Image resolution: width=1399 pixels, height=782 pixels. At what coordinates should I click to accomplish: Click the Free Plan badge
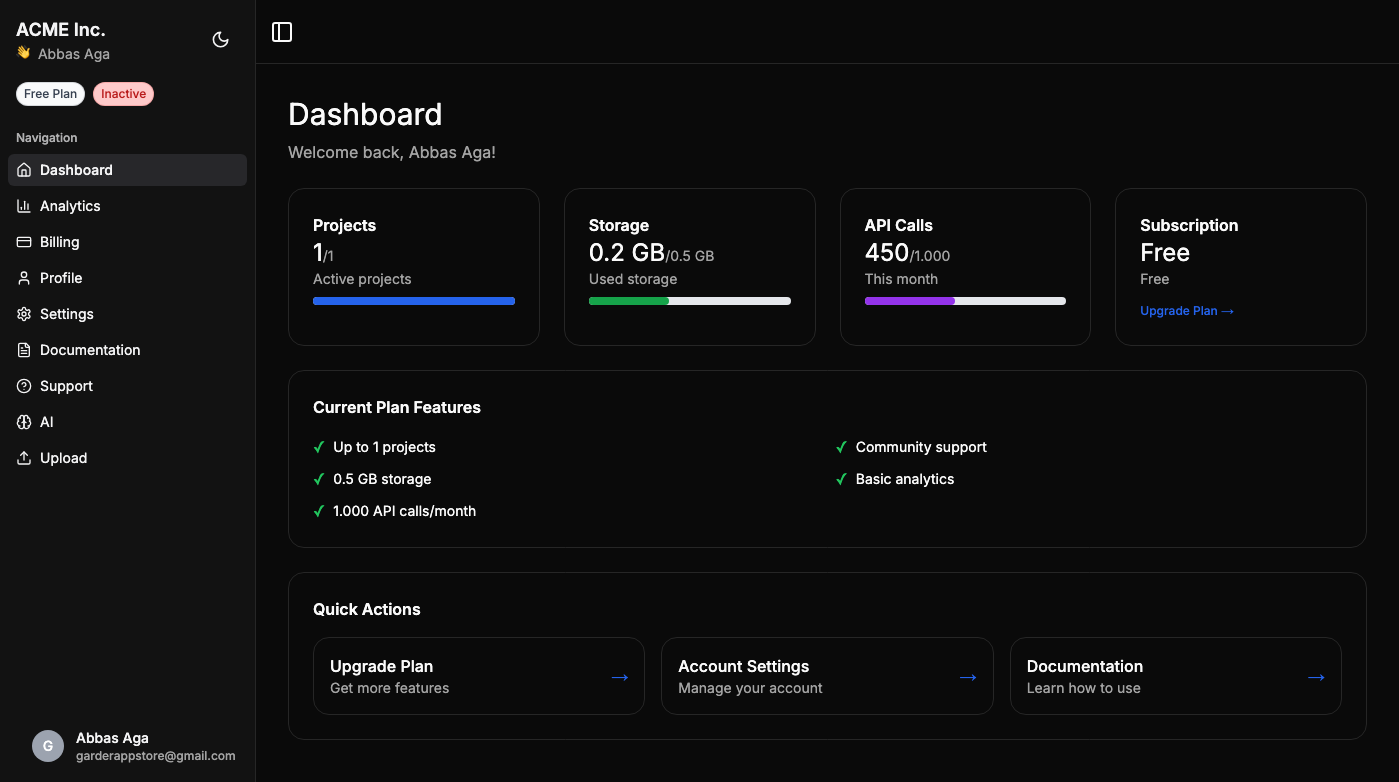(x=50, y=93)
